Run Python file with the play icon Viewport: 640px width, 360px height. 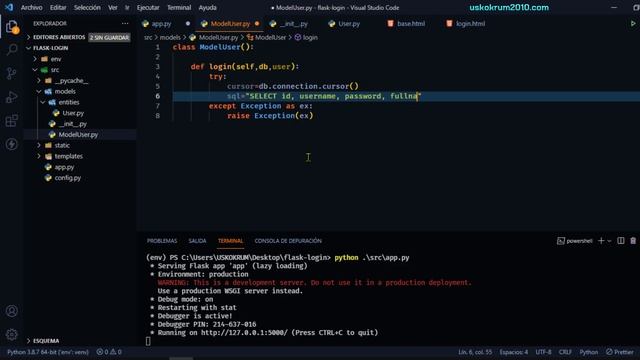633,24
